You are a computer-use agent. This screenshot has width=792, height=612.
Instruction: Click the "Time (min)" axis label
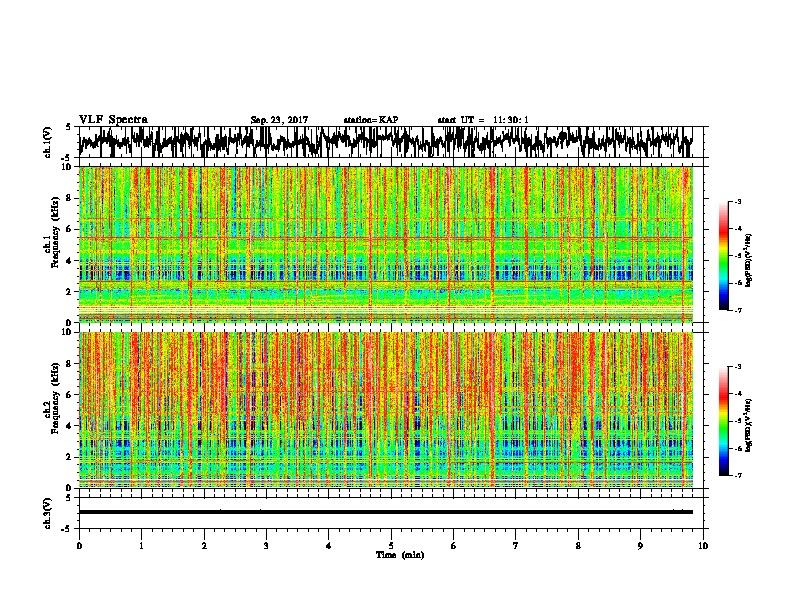[x=400, y=555]
